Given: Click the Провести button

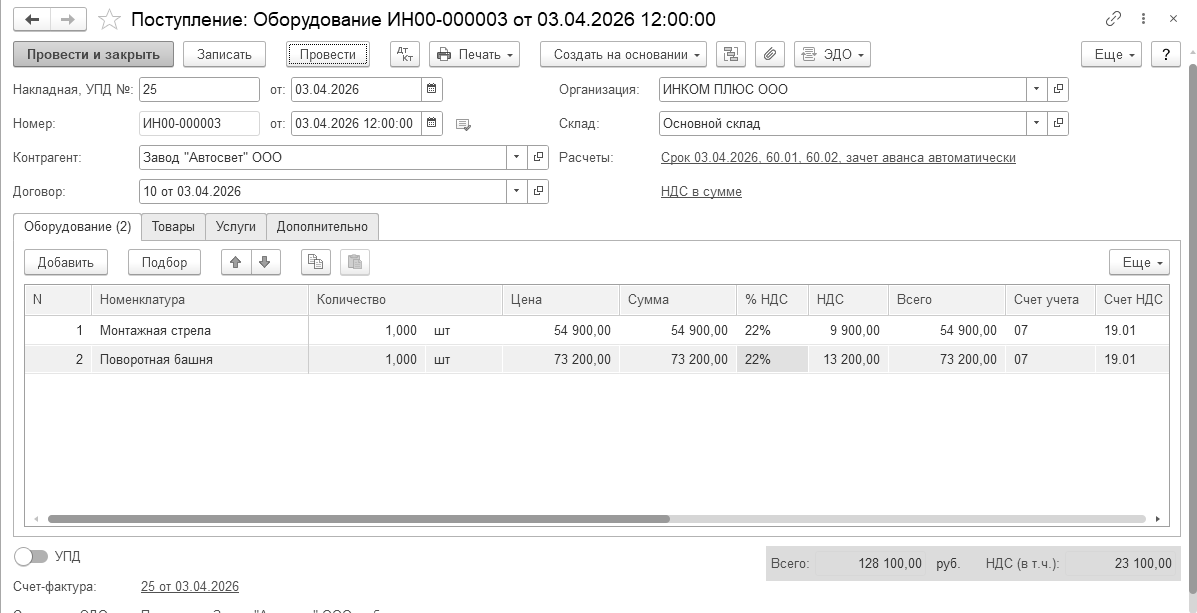Looking at the screenshot, I should click(327, 54).
